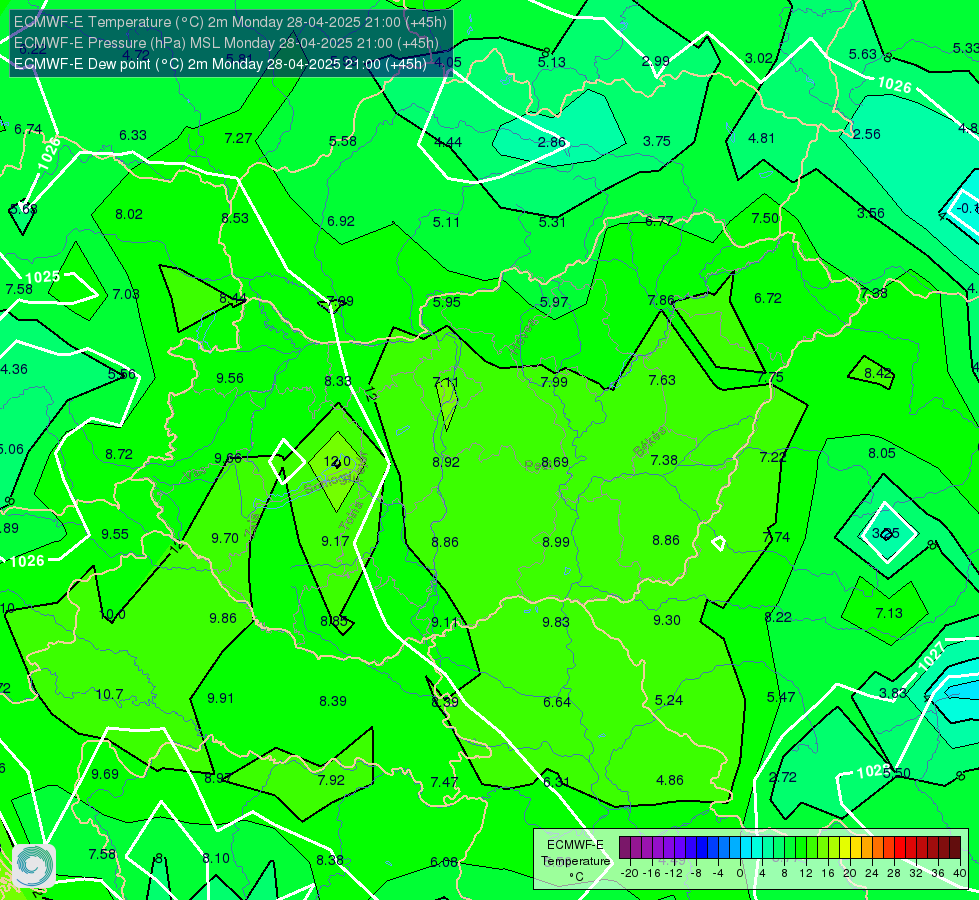Click the swirl logo icon at bottom-left
The width and height of the screenshot is (979, 900).
tap(34, 866)
